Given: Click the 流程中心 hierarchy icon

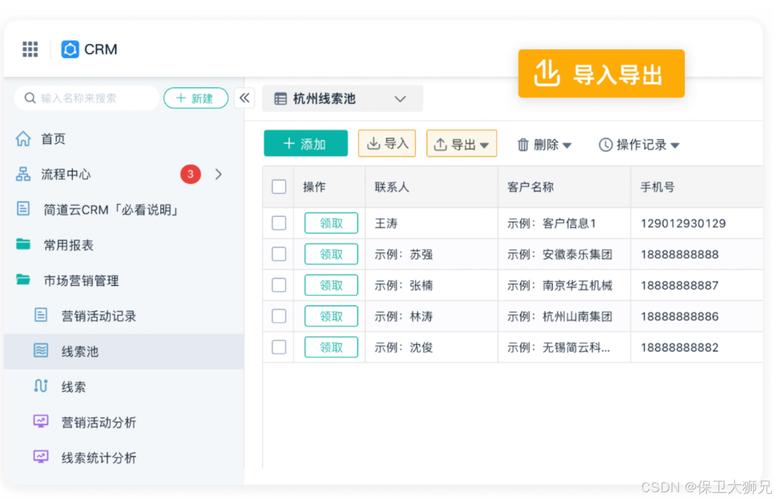Looking at the screenshot, I should click(x=23, y=174).
